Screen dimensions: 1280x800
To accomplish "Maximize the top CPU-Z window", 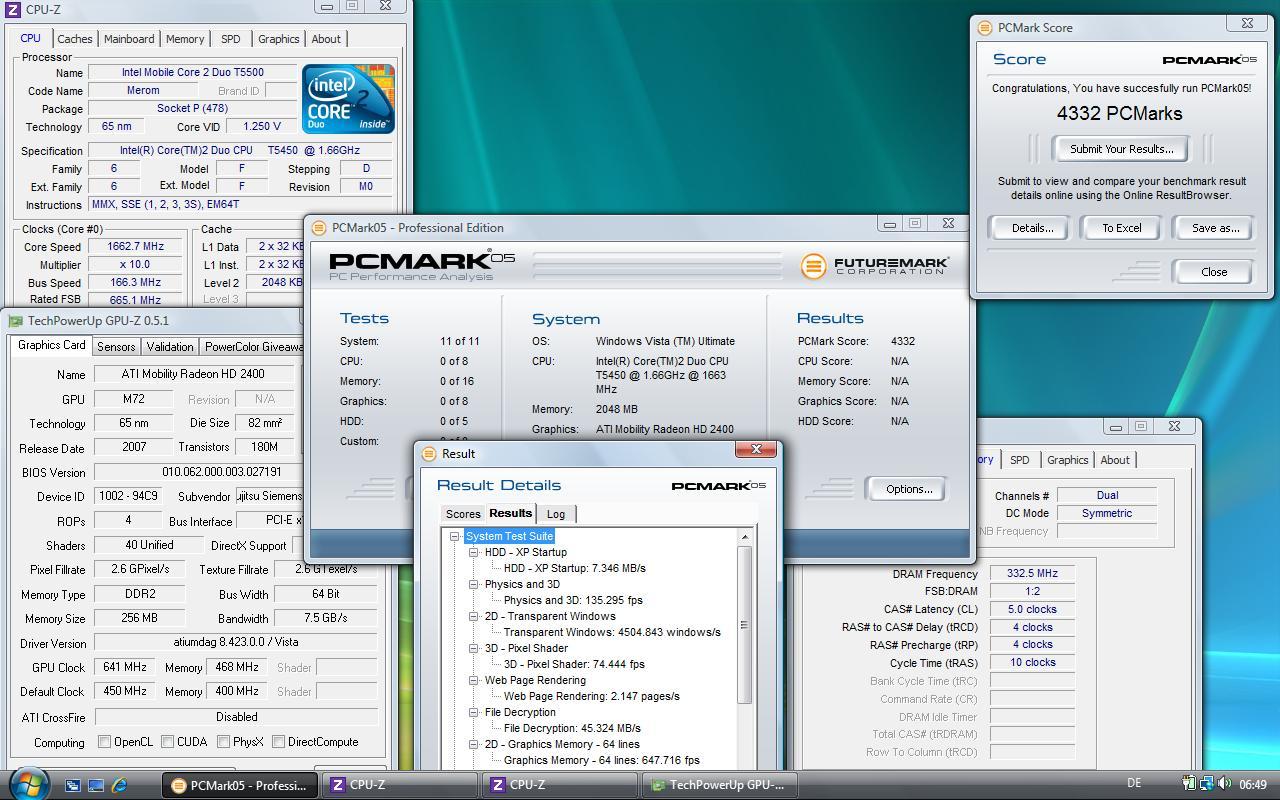I will pos(352,5).
